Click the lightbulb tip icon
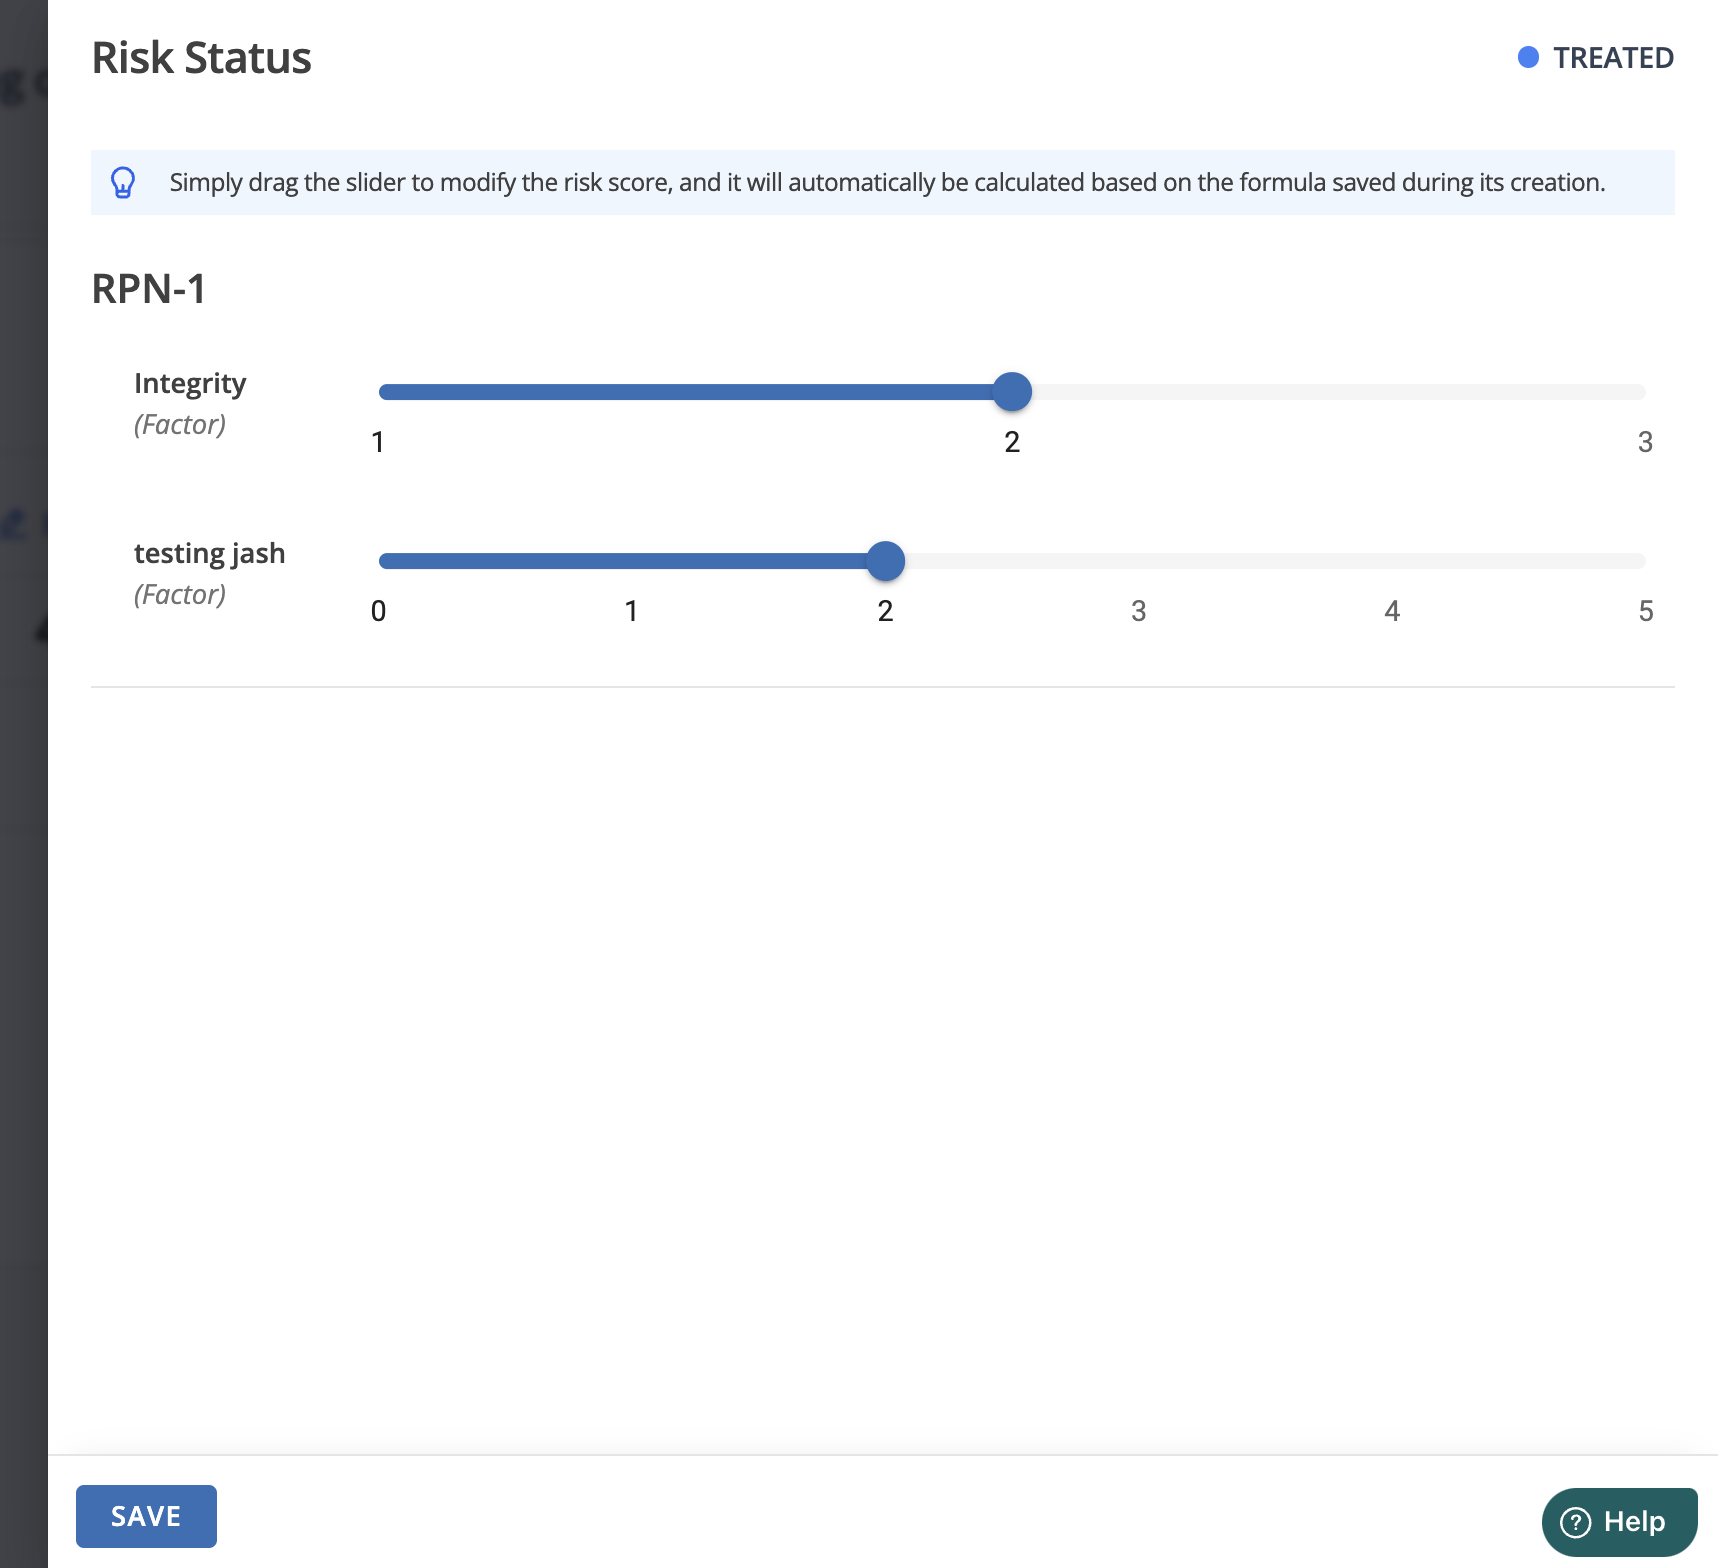Image resolution: width=1718 pixels, height=1568 pixels. pyautogui.click(x=123, y=183)
